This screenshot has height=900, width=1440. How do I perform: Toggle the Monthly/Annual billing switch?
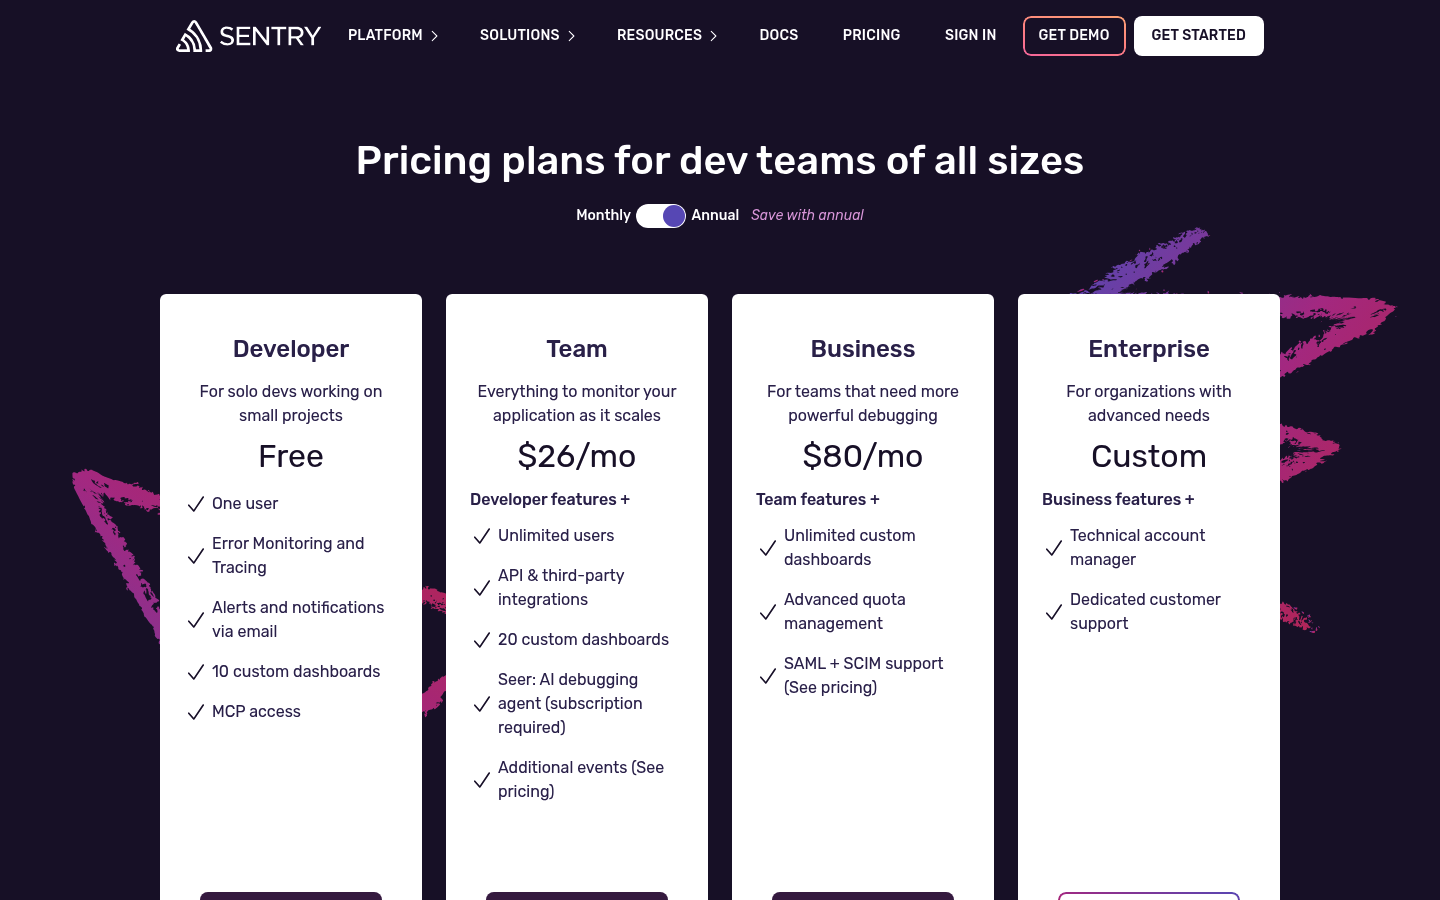click(661, 216)
